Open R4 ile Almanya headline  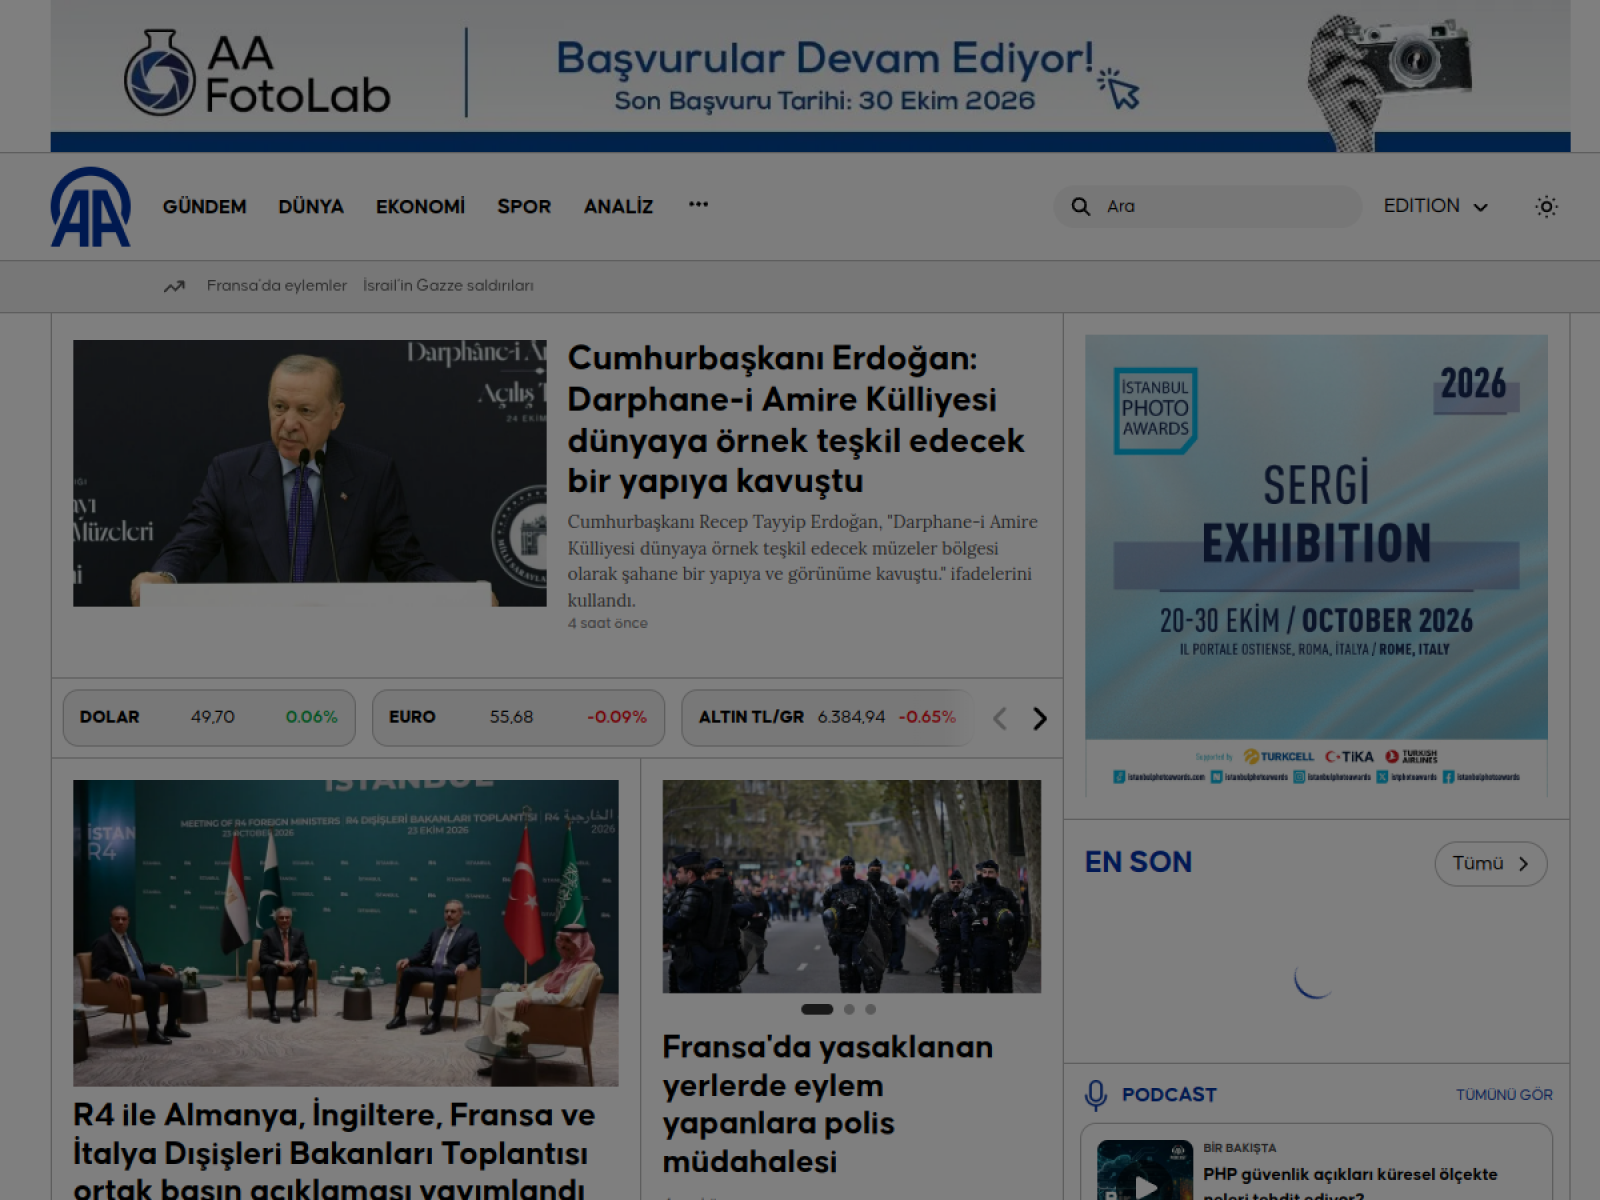pos(334,1150)
